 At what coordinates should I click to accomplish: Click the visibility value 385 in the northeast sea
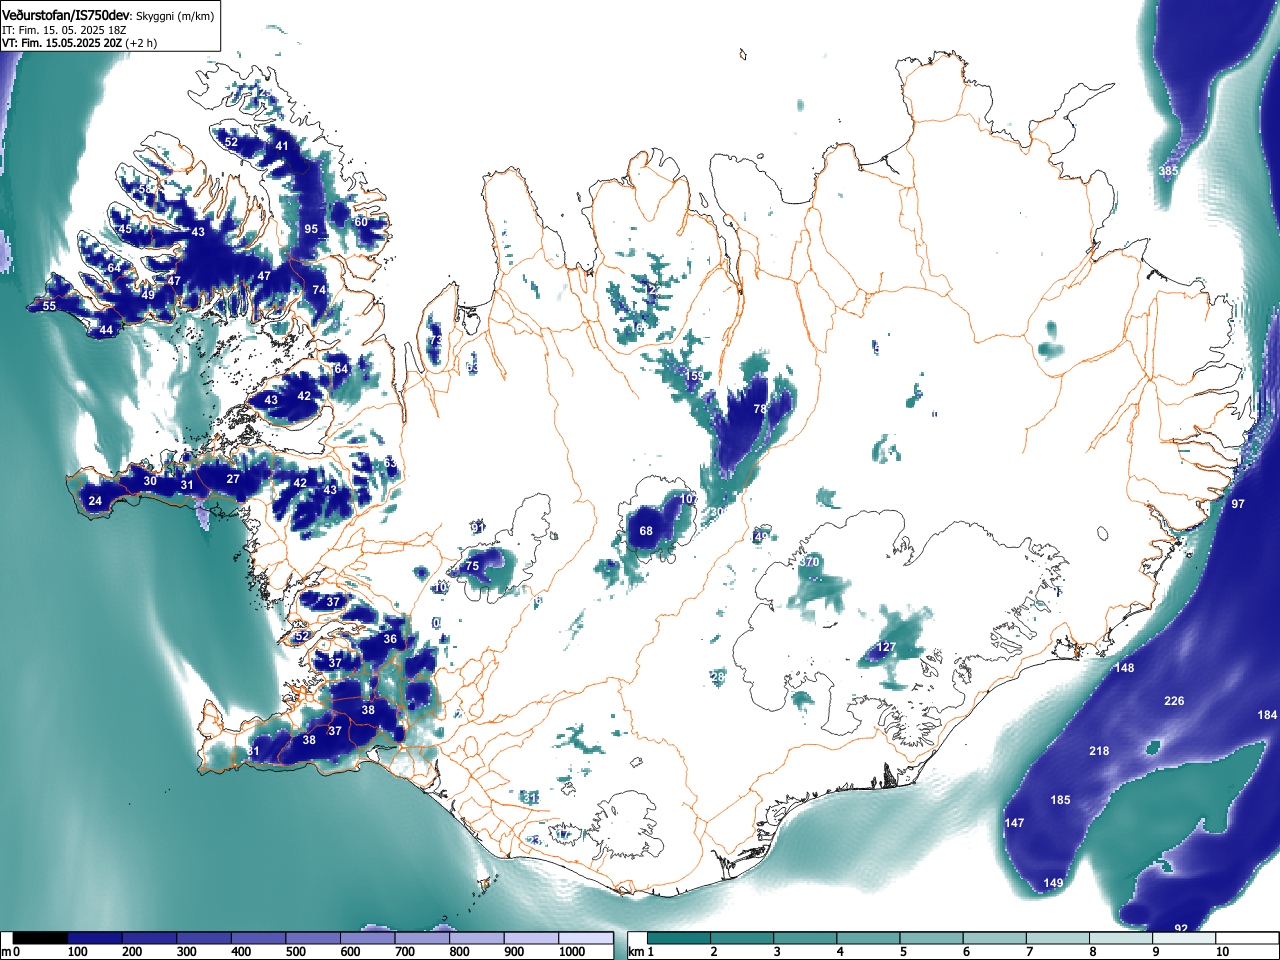(x=1168, y=171)
